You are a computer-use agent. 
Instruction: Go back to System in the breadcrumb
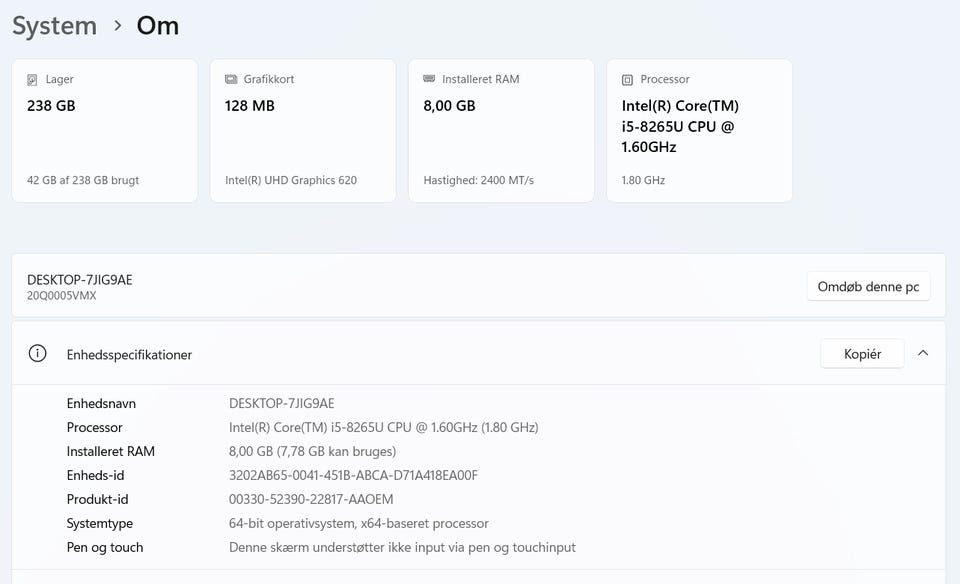point(54,26)
